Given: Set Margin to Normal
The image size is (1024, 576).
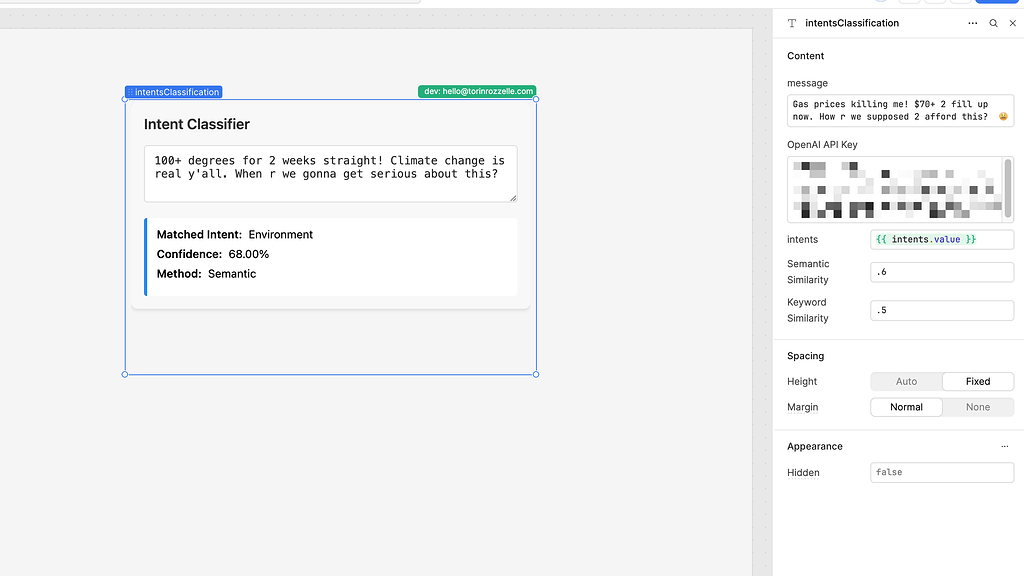Looking at the screenshot, I should [x=905, y=407].
